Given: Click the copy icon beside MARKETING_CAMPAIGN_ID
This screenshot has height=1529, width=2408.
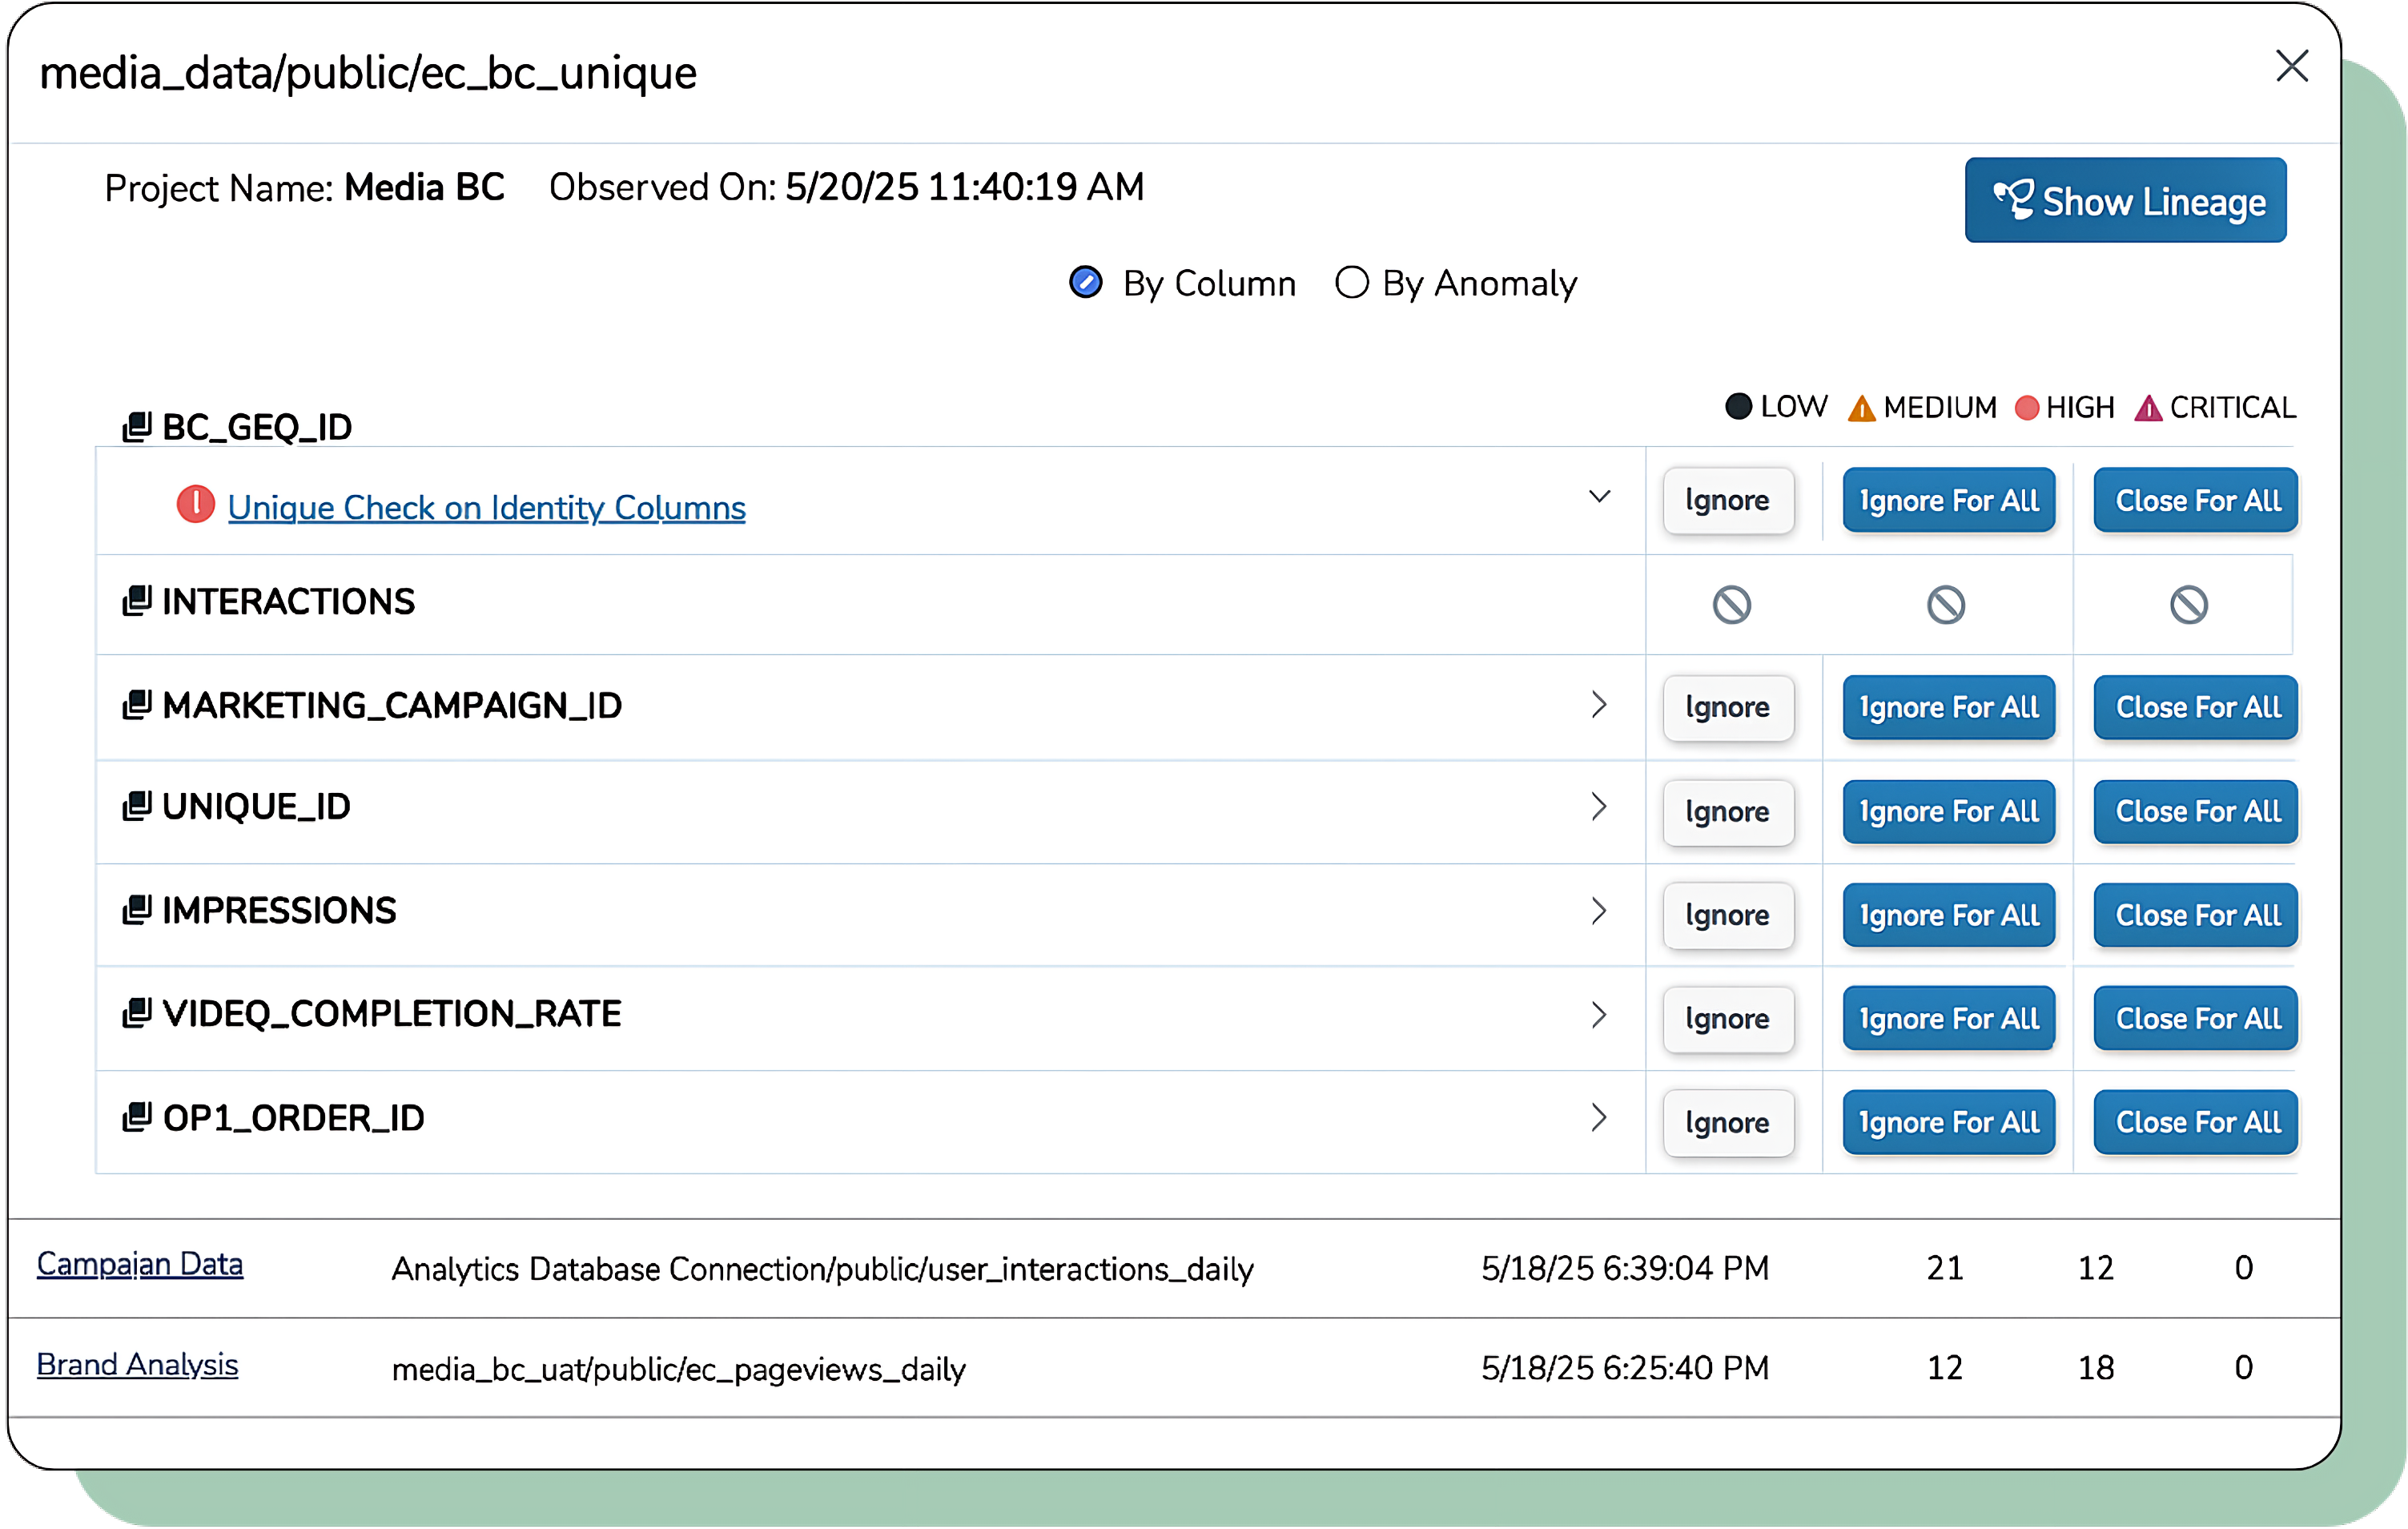Looking at the screenshot, I should tap(137, 705).
